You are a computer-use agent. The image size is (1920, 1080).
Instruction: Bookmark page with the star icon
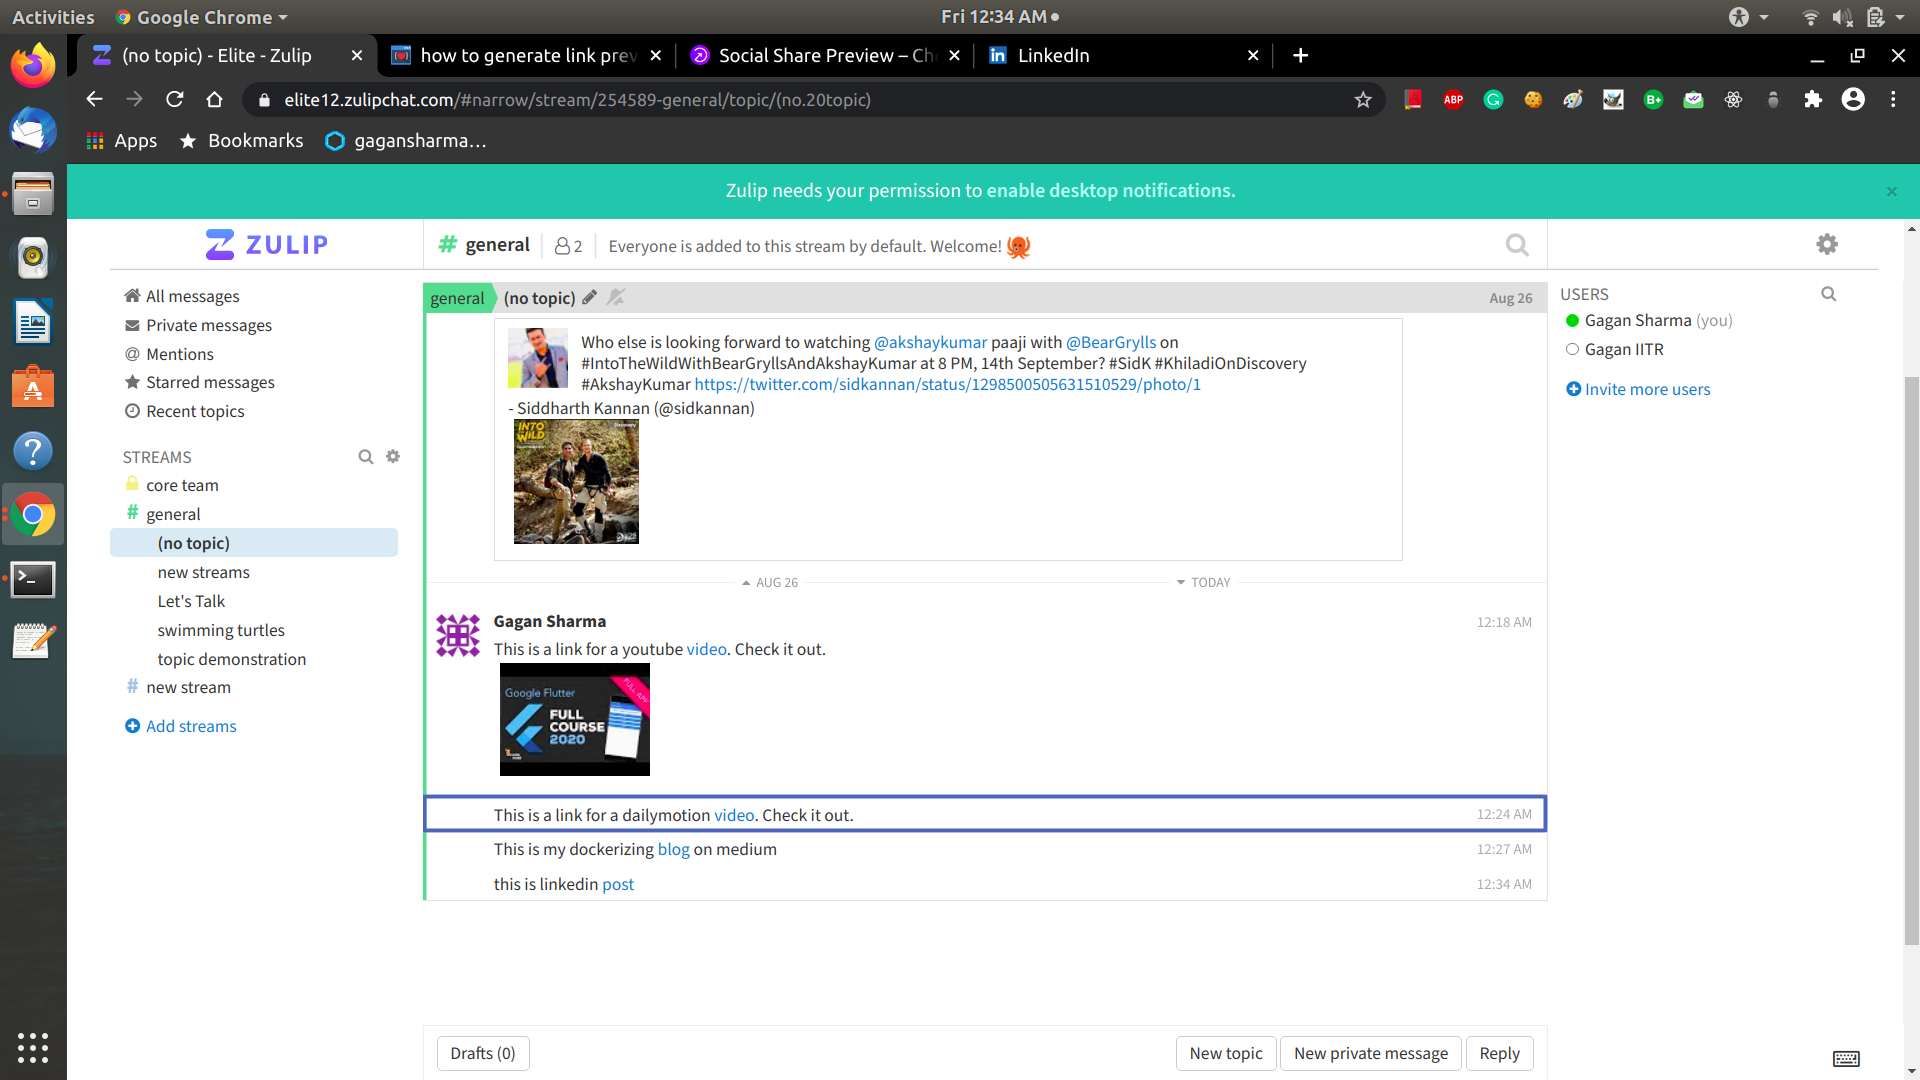1362,99
